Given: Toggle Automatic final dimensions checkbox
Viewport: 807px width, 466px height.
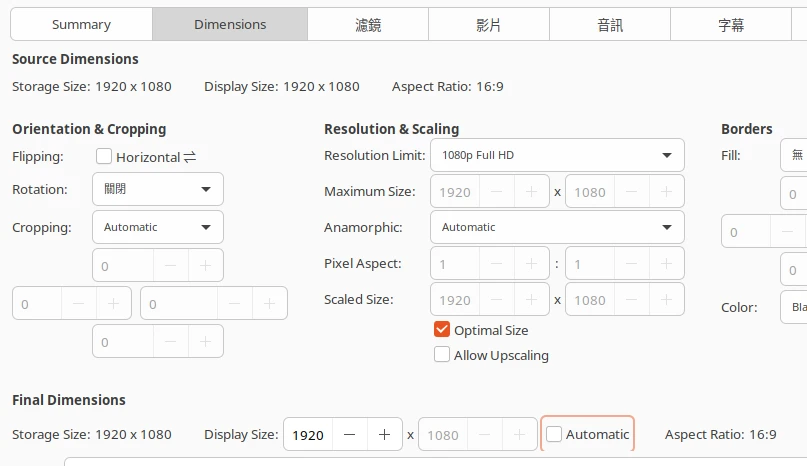Looking at the screenshot, I should tap(555, 434).
